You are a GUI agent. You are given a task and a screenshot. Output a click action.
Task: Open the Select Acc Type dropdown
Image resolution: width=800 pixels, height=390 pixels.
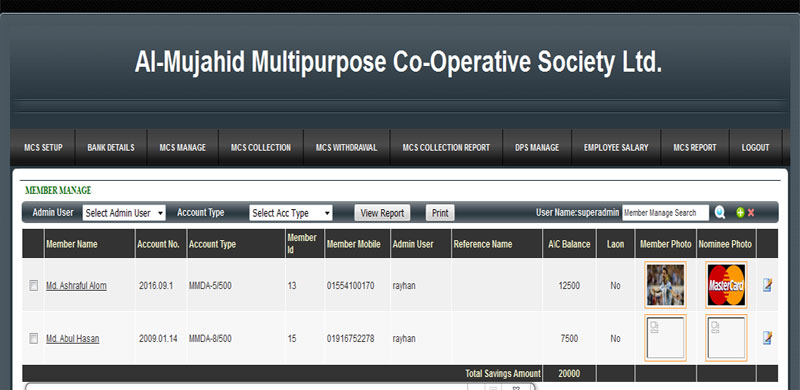point(291,213)
